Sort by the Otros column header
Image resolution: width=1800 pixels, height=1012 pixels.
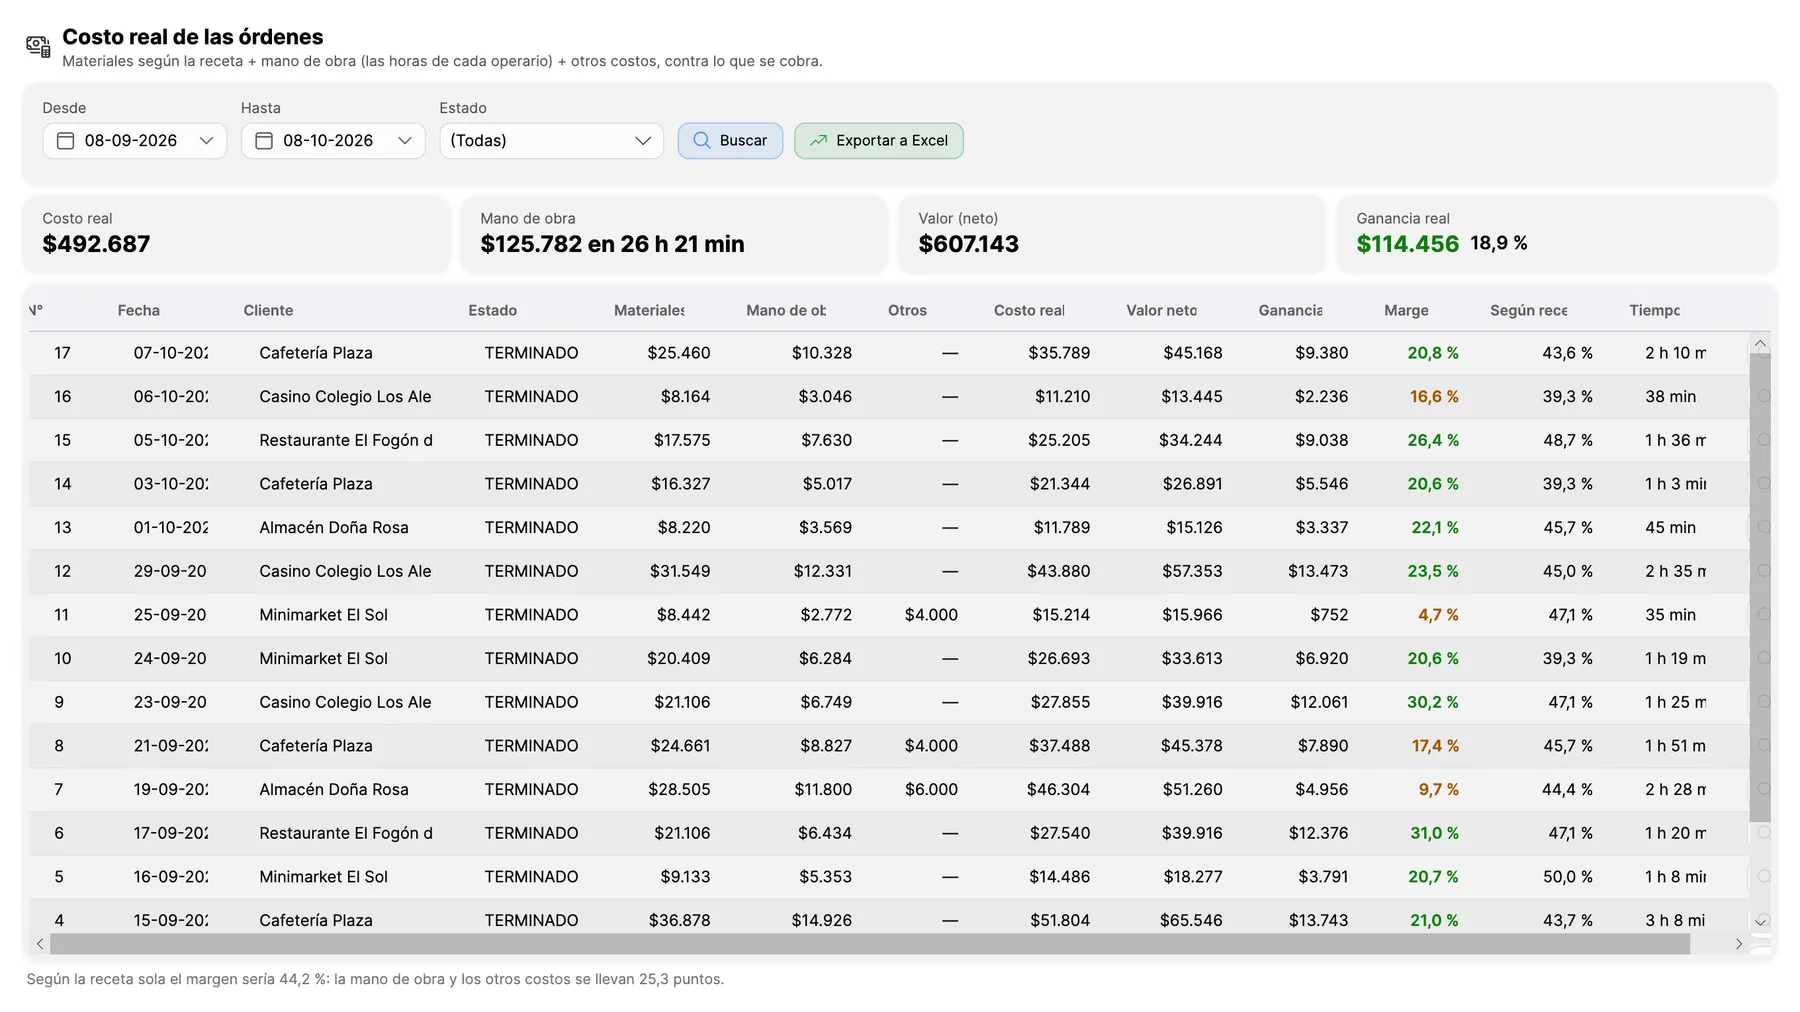[x=907, y=311]
